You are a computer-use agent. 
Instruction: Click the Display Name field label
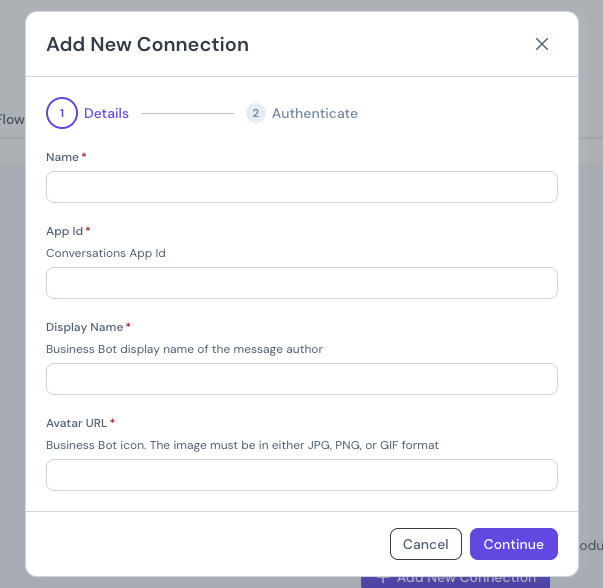coord(85,327)
